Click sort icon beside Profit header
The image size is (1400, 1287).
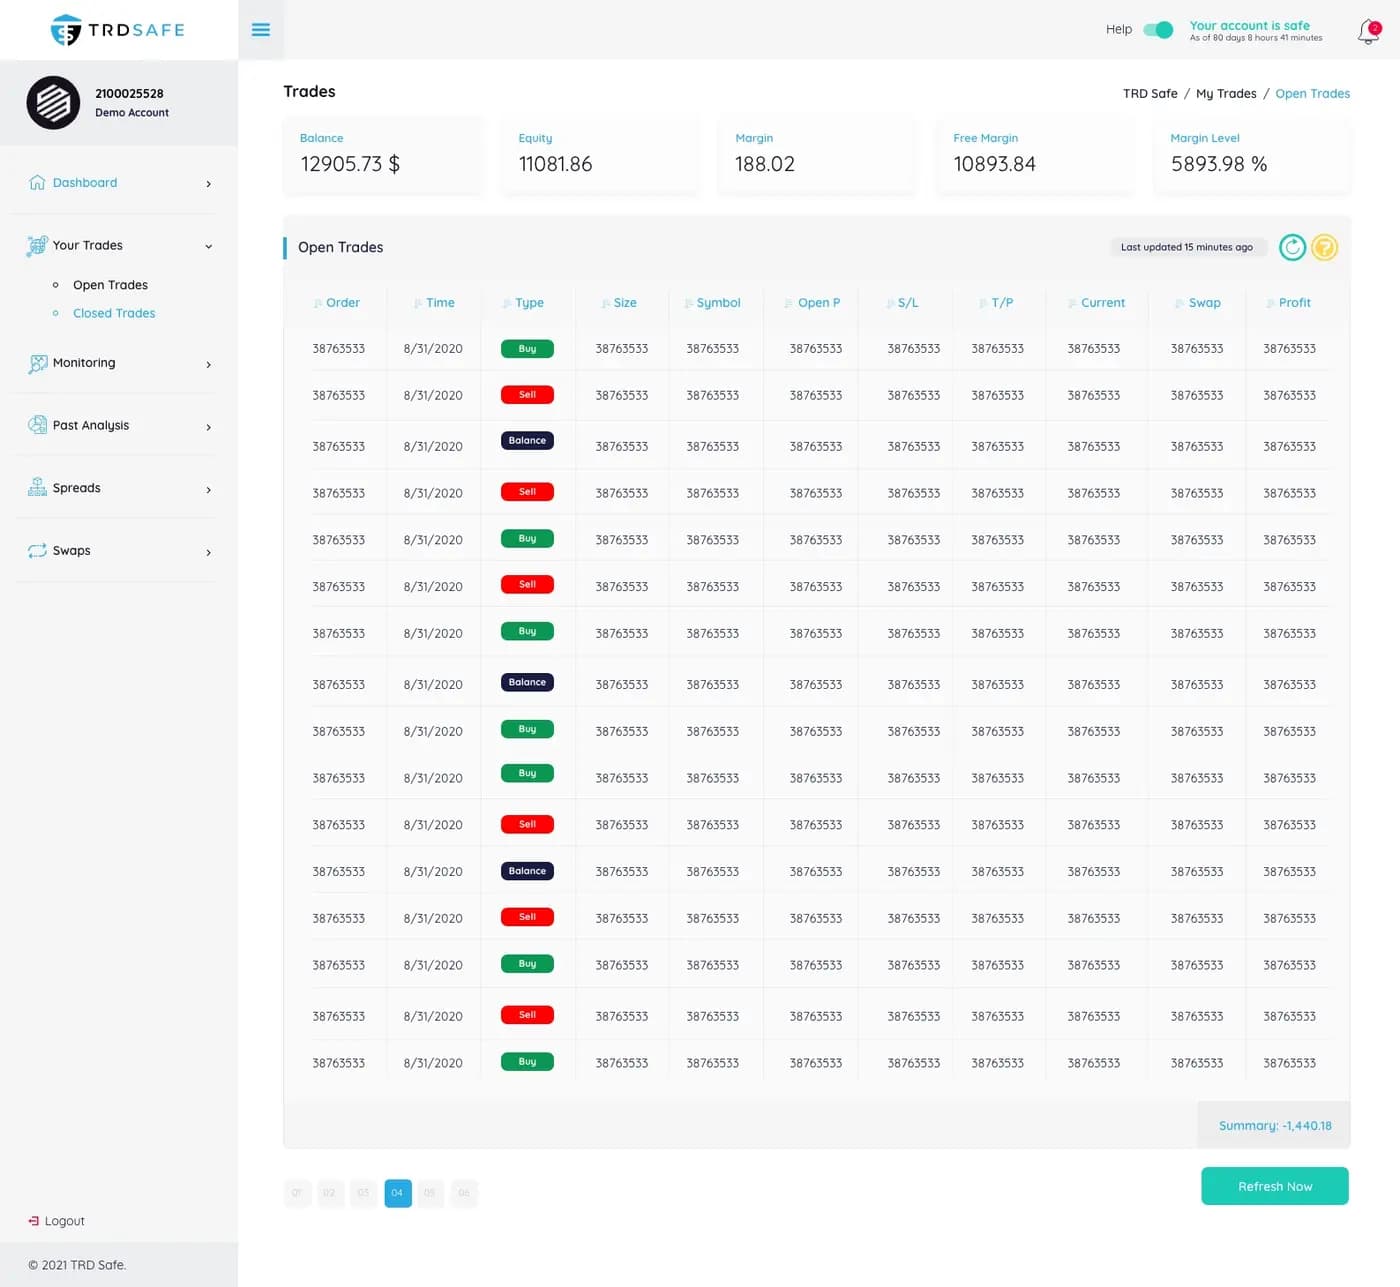[x=1270, y=303]
